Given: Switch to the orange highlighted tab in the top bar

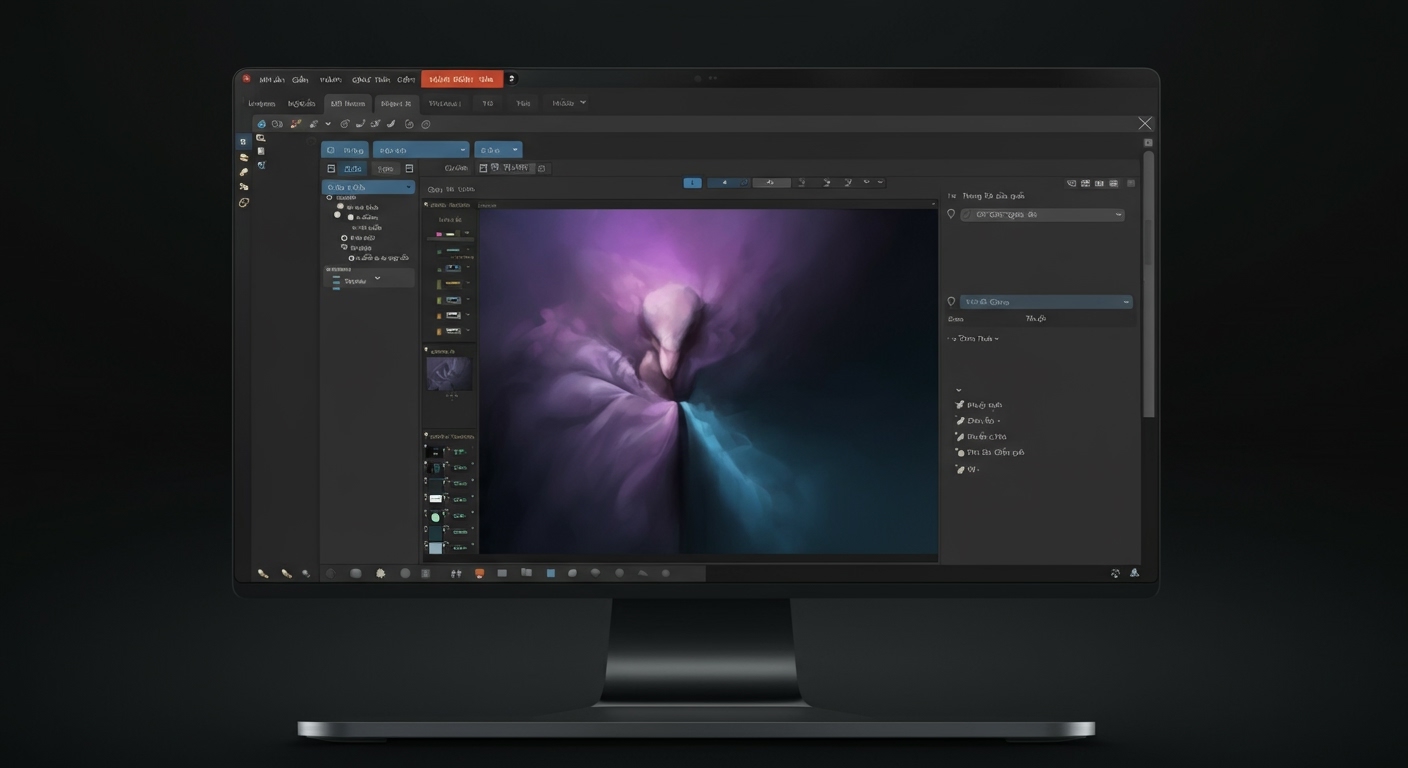Looking at the screenshot, I should 461,79.
